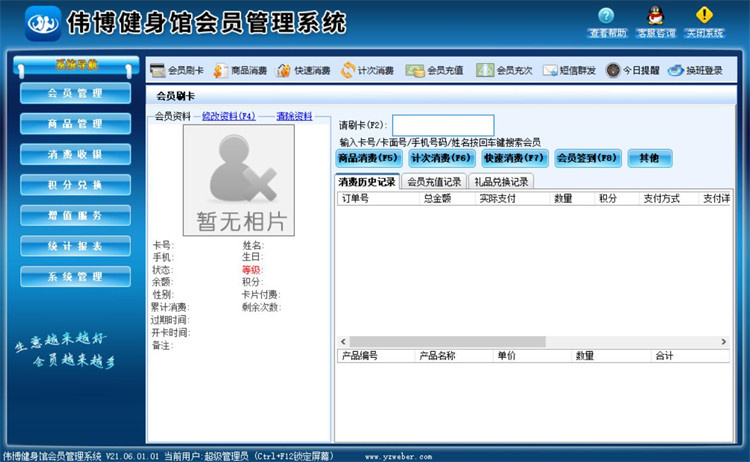Click the 产品名称 column header
This screenshot has height=462, width=750.
click(x=454, y=356)
